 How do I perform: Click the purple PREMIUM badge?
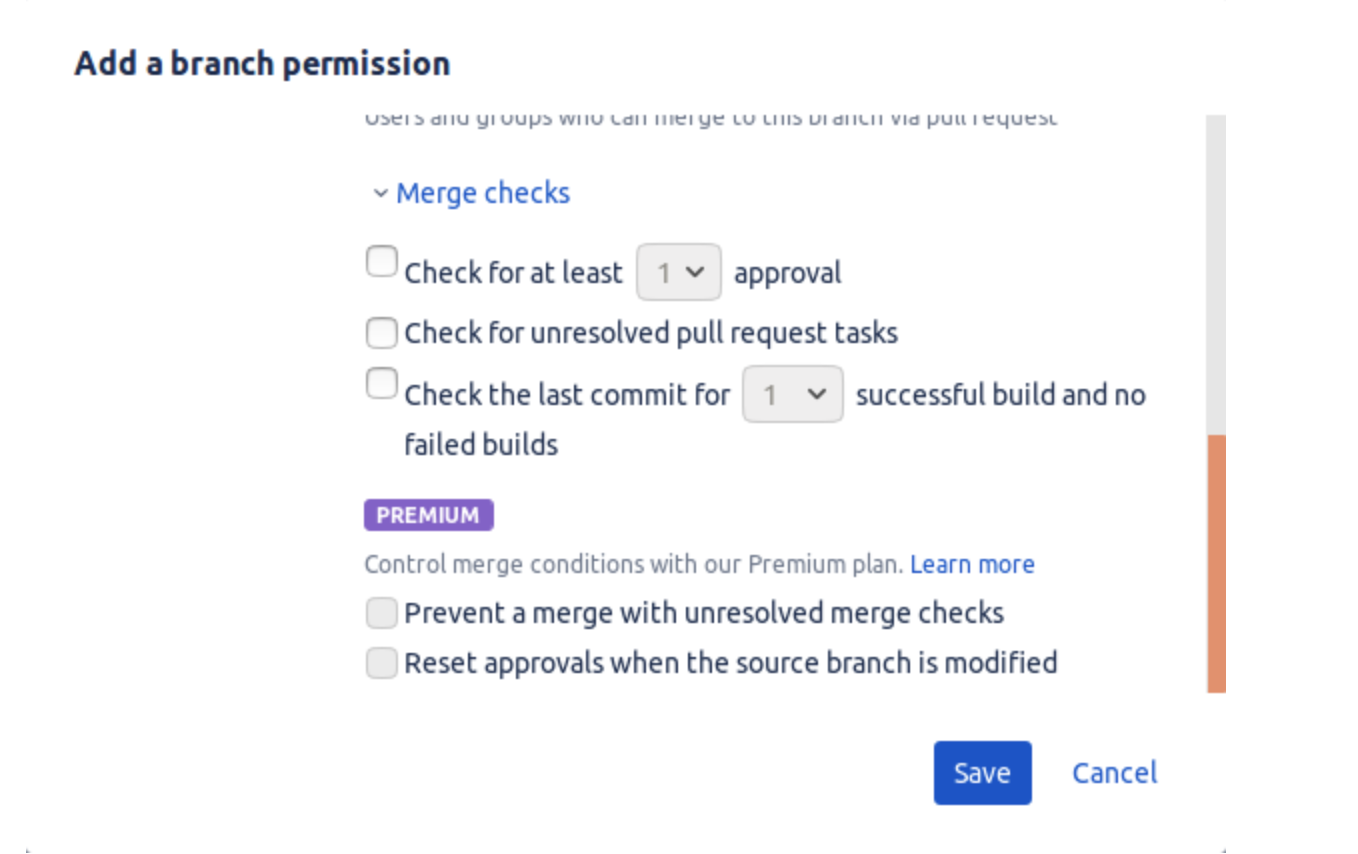(428, 515)
